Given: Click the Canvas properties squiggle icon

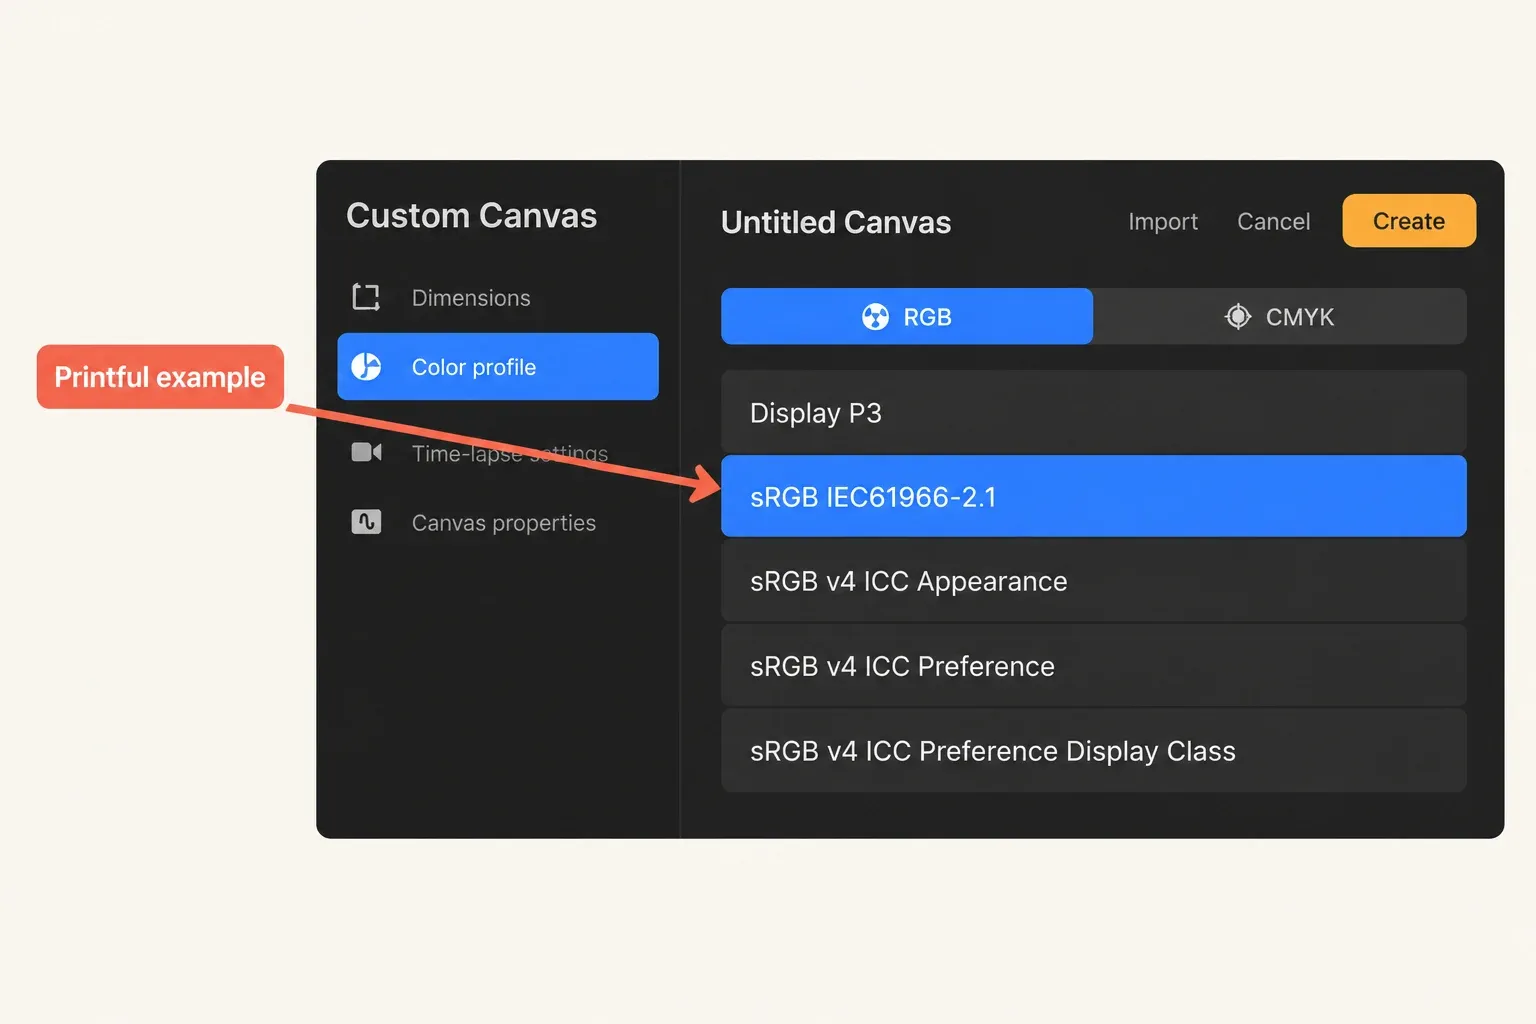Looking at the screenshot, I should point(366,522).
